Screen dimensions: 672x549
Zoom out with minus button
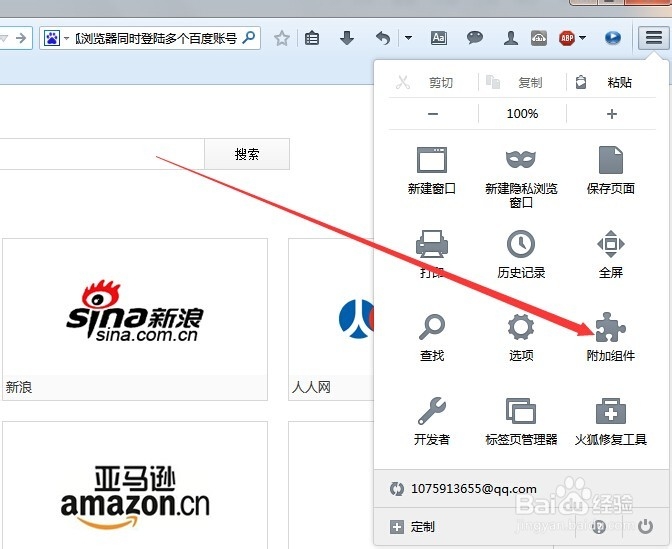(x=433, y=114)
